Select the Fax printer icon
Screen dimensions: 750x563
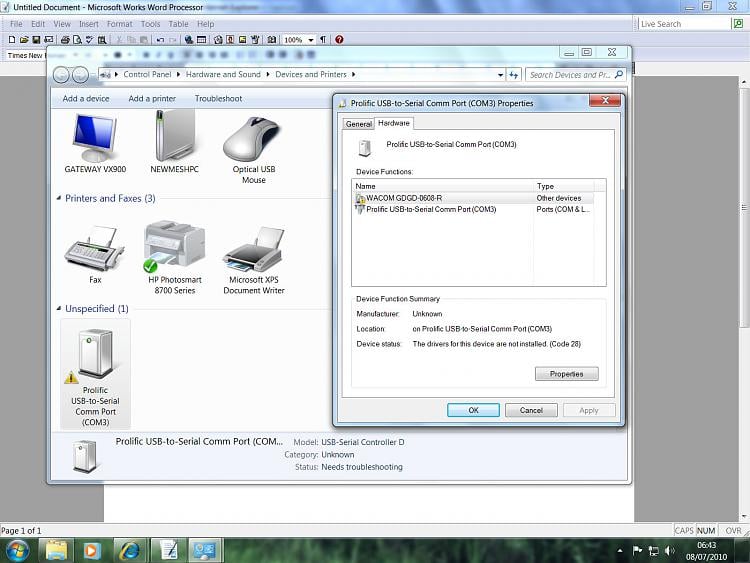(x=95, y=255)
